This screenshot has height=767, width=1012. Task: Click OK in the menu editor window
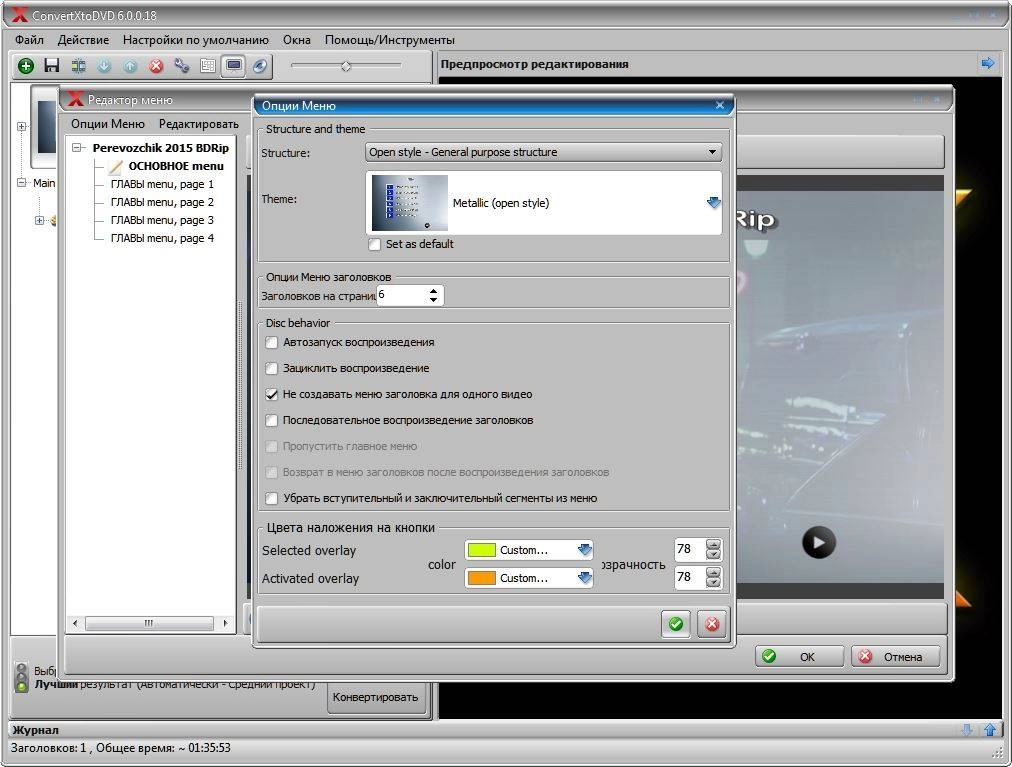click(x=799, y=657)
